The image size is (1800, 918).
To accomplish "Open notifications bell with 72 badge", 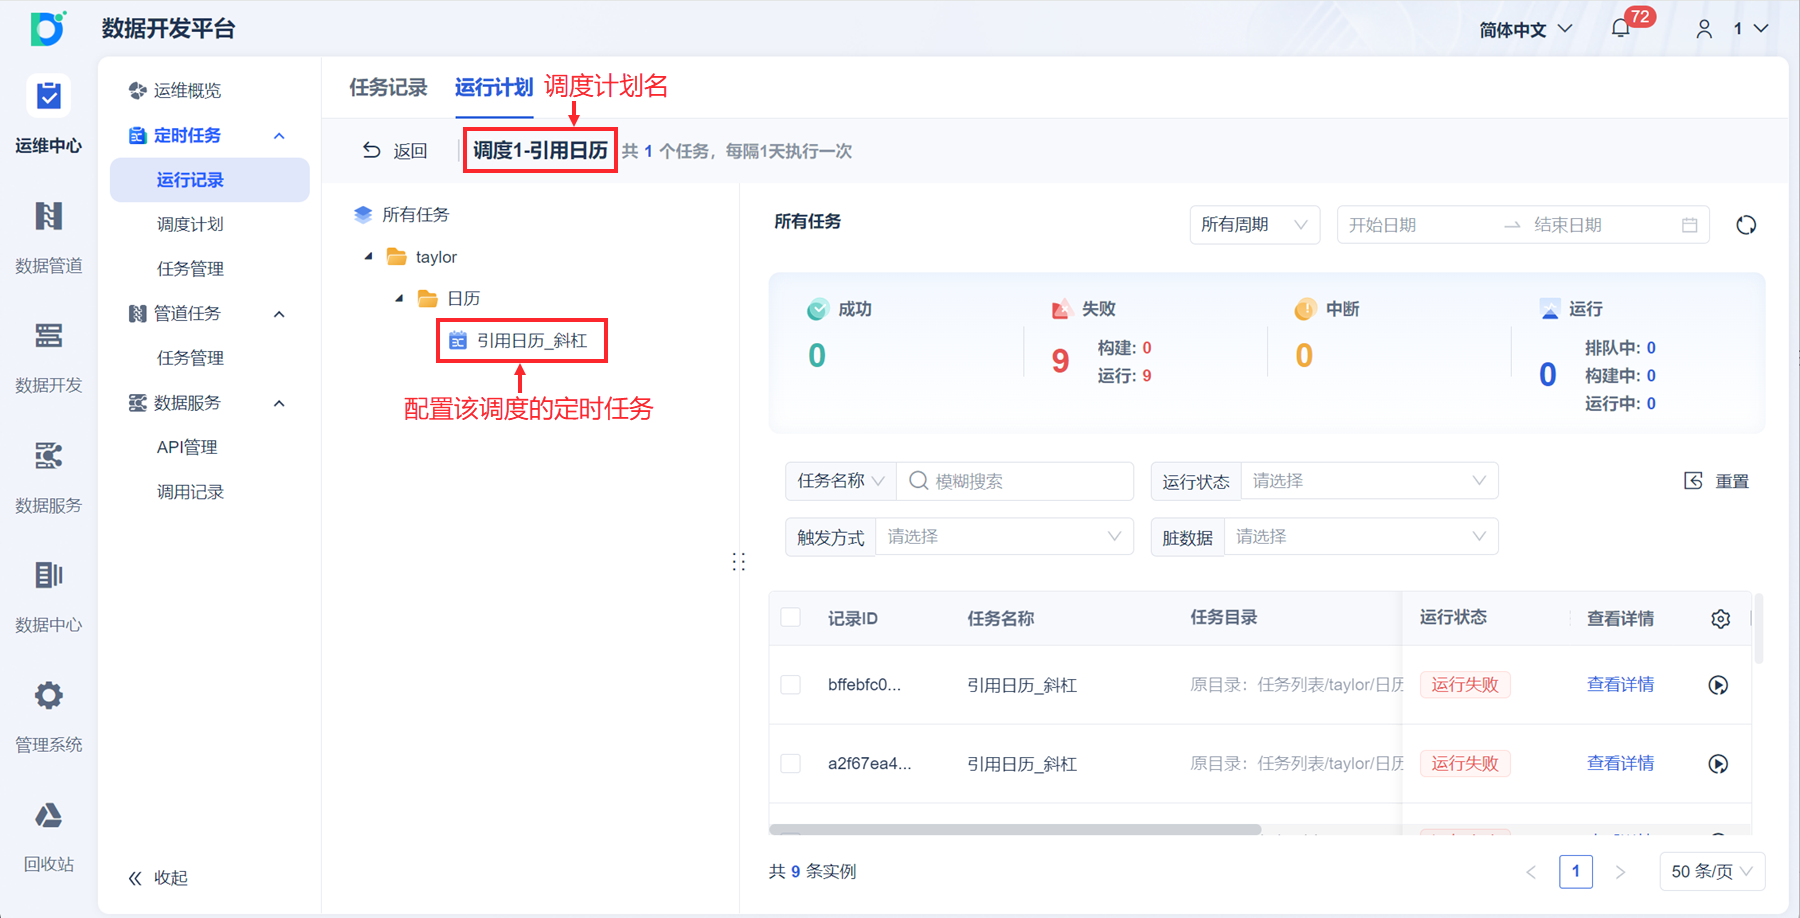I will coord(1621,29).
